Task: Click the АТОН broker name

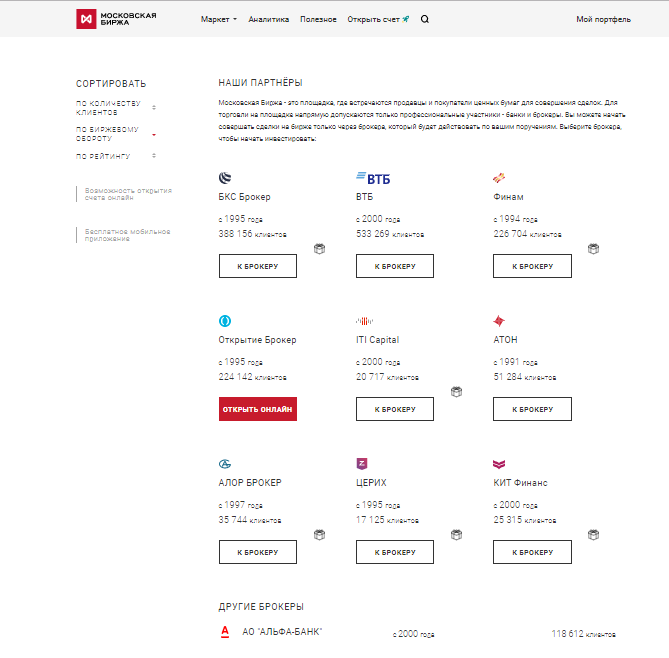Action: (x=505, y=340)
